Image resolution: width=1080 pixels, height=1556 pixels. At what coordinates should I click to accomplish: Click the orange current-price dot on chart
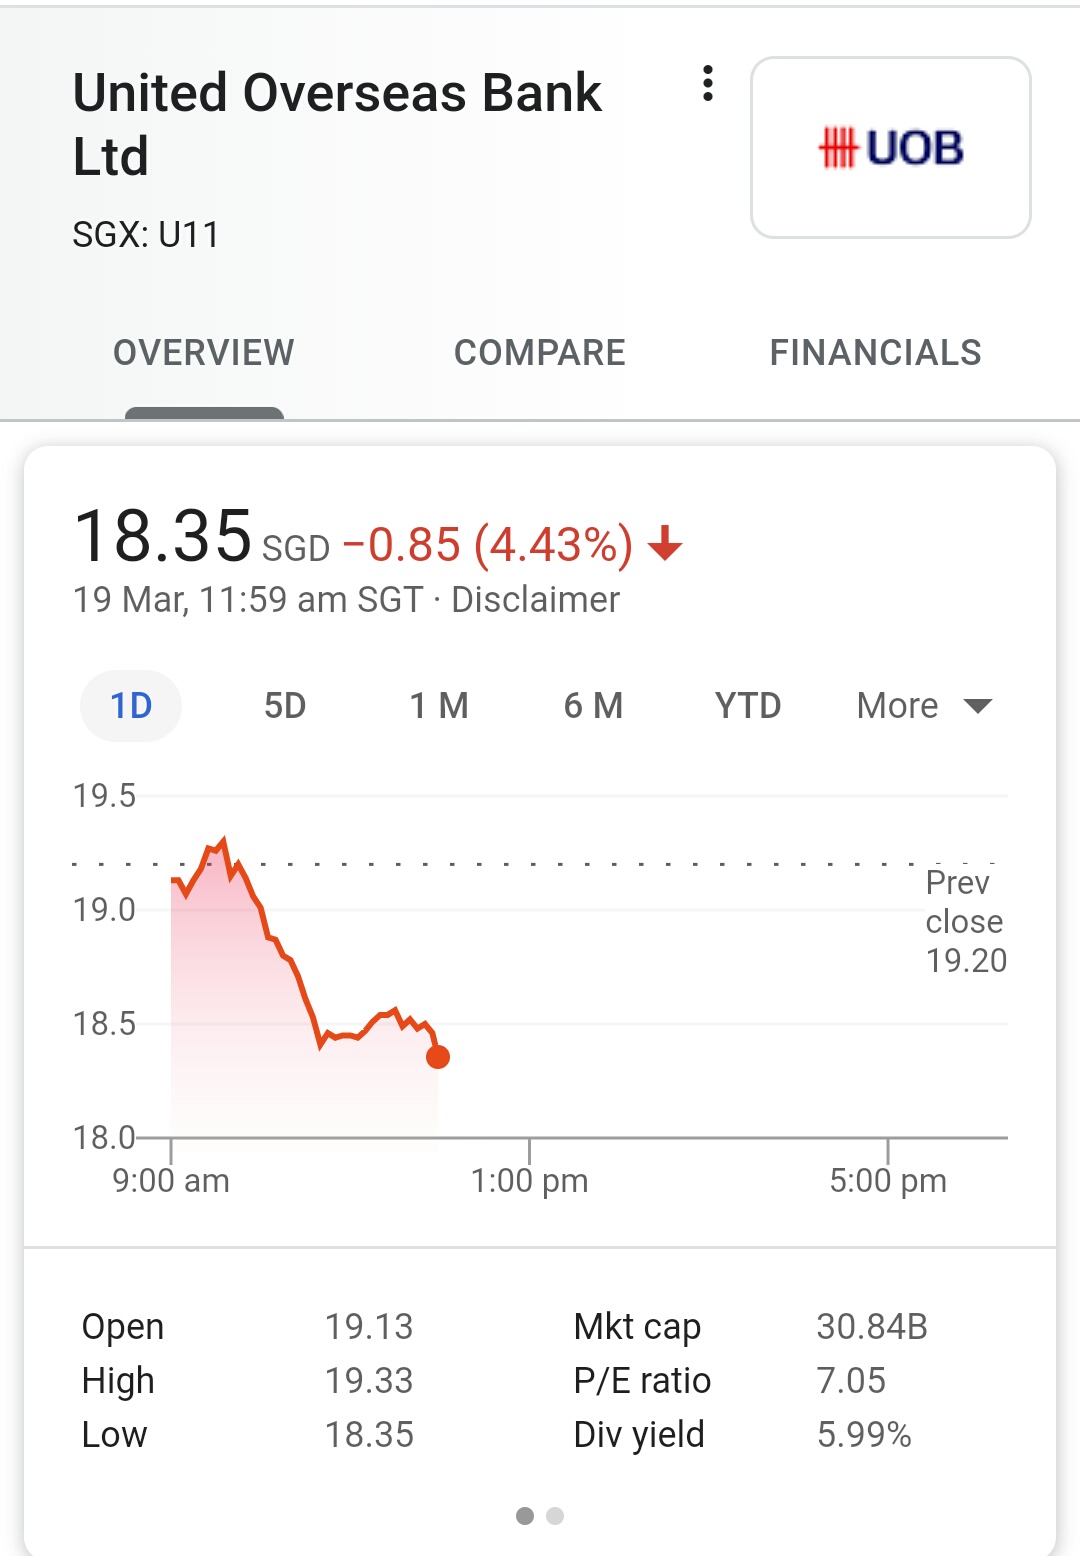pyautogui.click(x=438, y=1057)
